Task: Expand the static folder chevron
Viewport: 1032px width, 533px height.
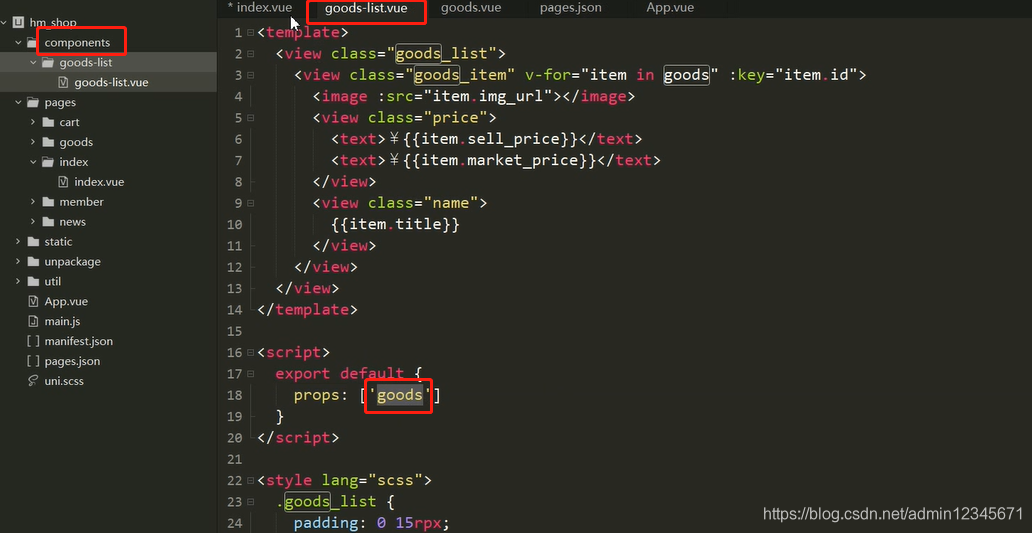Action: pos(18,241)
